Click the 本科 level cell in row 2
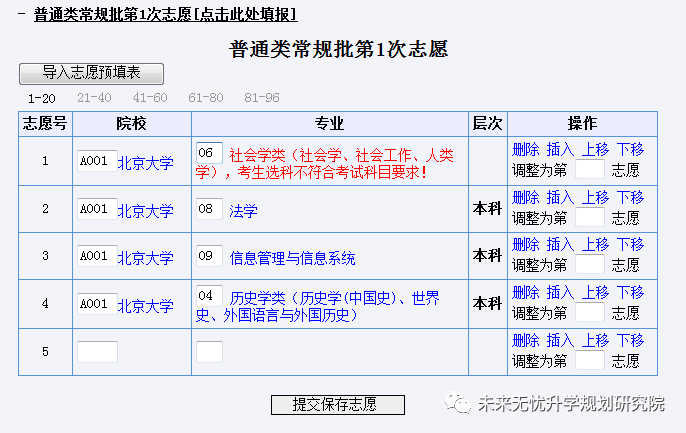The image size is (686, 433). 487,209
